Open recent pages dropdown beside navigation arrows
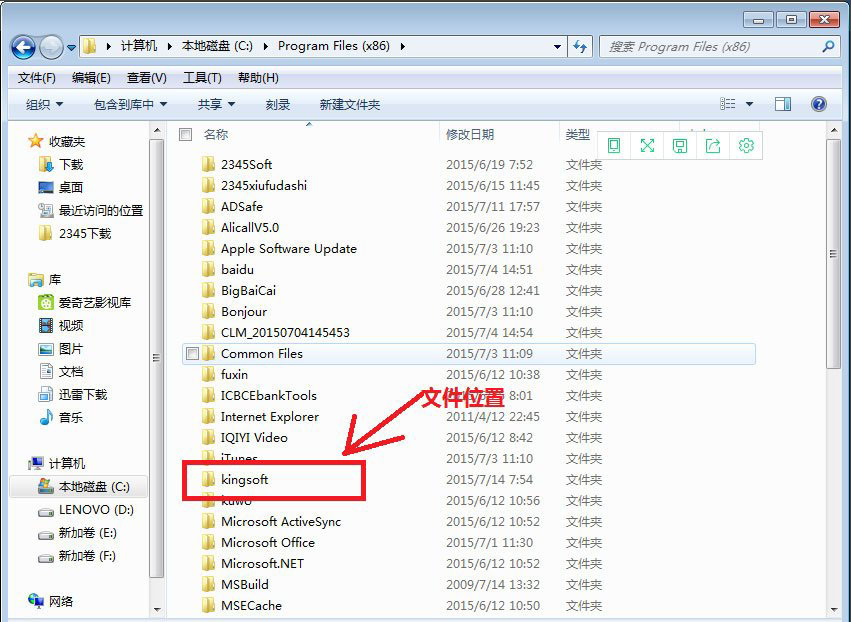Screen dimensions: 851x622 (x=71, y=48)
